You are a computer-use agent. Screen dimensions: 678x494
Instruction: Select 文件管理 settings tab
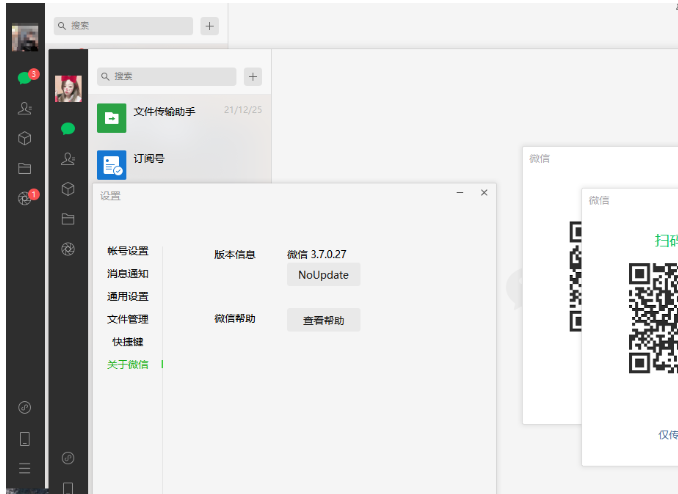click(x=128, y=319)
